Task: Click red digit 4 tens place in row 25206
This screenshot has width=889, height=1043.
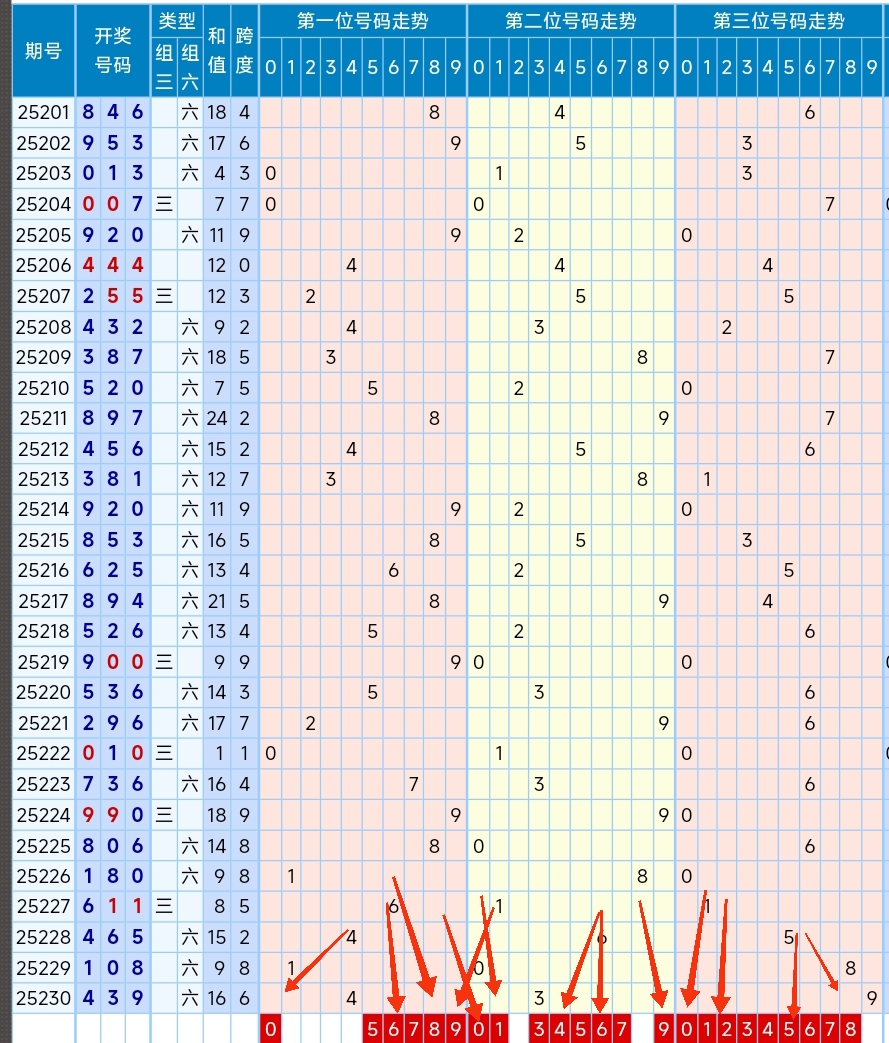Action: pyautogui.click(x=113, y=265)
